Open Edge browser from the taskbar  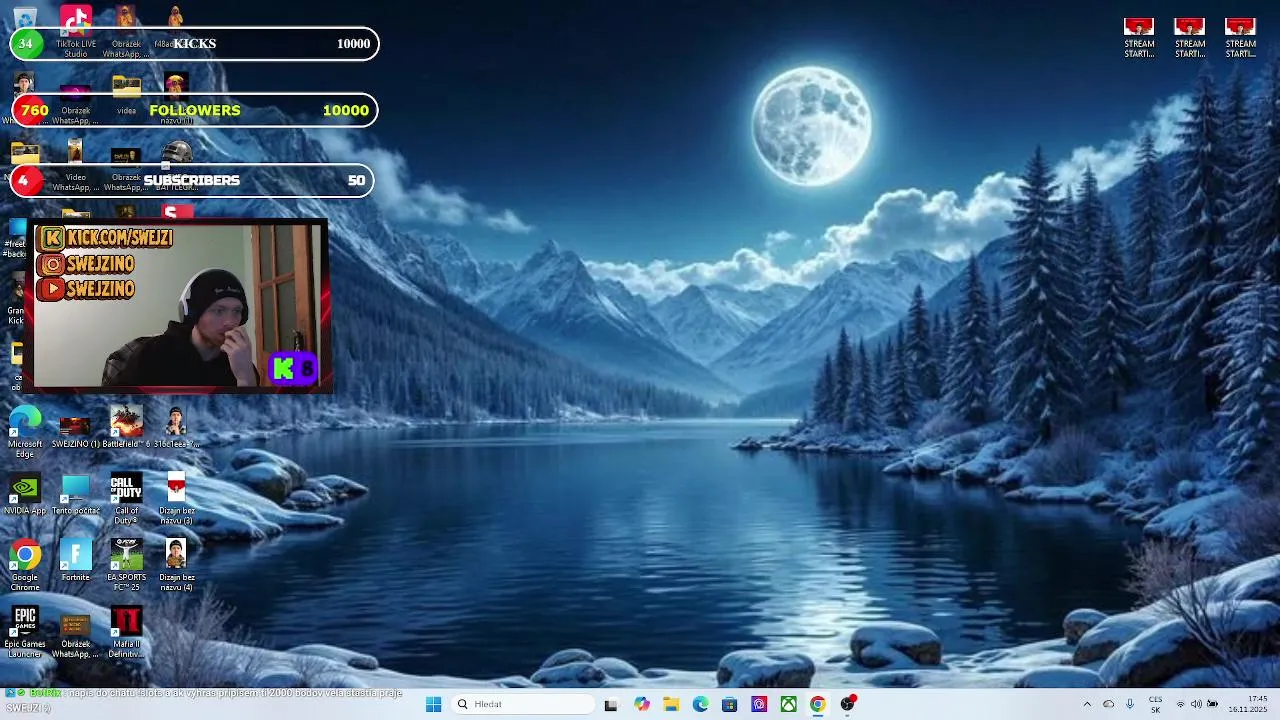pos(701,704)
